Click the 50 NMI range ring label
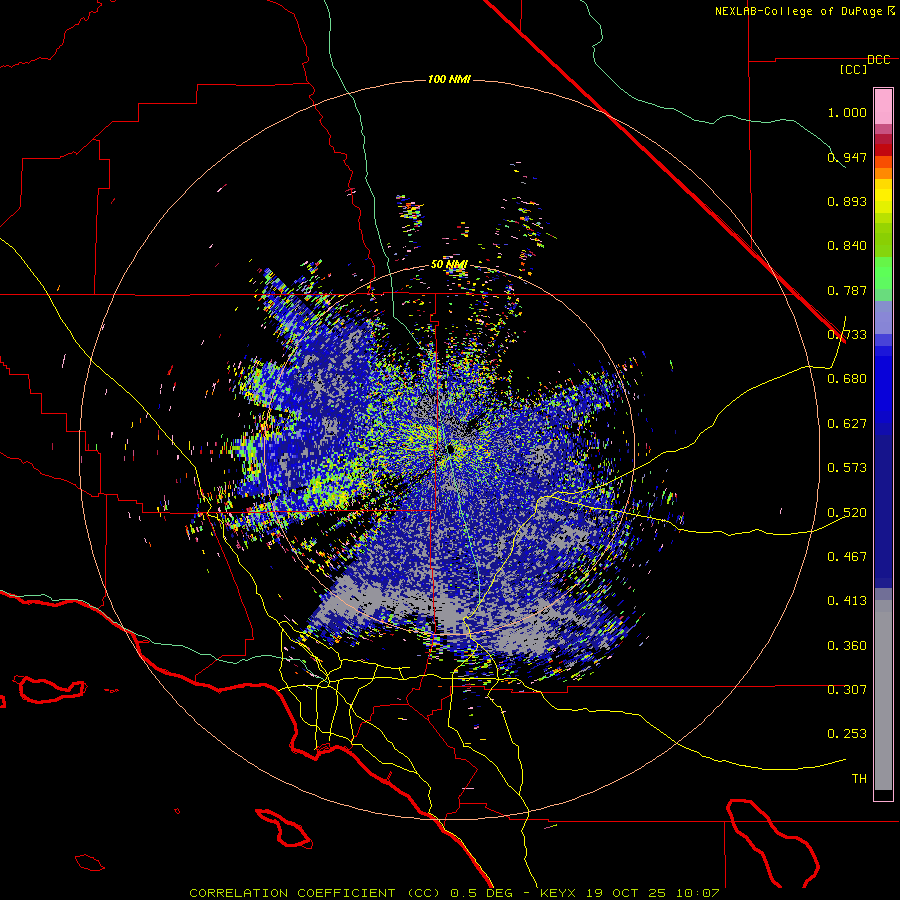The image size is (900, 900). (449, 265)
